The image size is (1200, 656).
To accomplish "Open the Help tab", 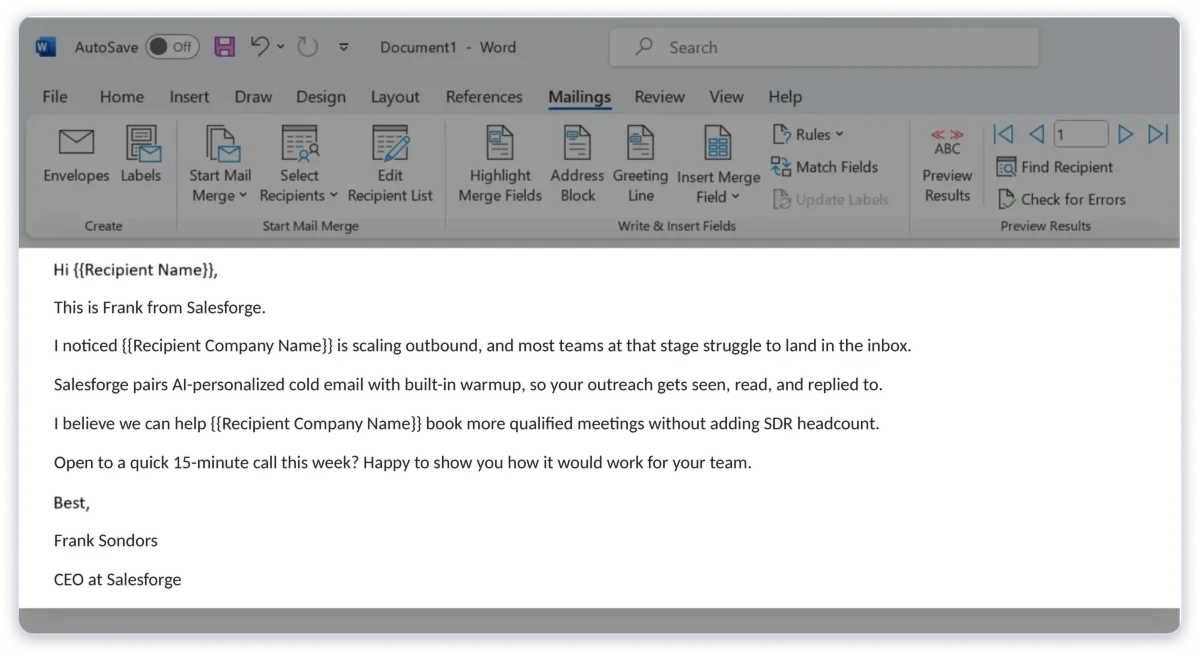I will 785,97.
